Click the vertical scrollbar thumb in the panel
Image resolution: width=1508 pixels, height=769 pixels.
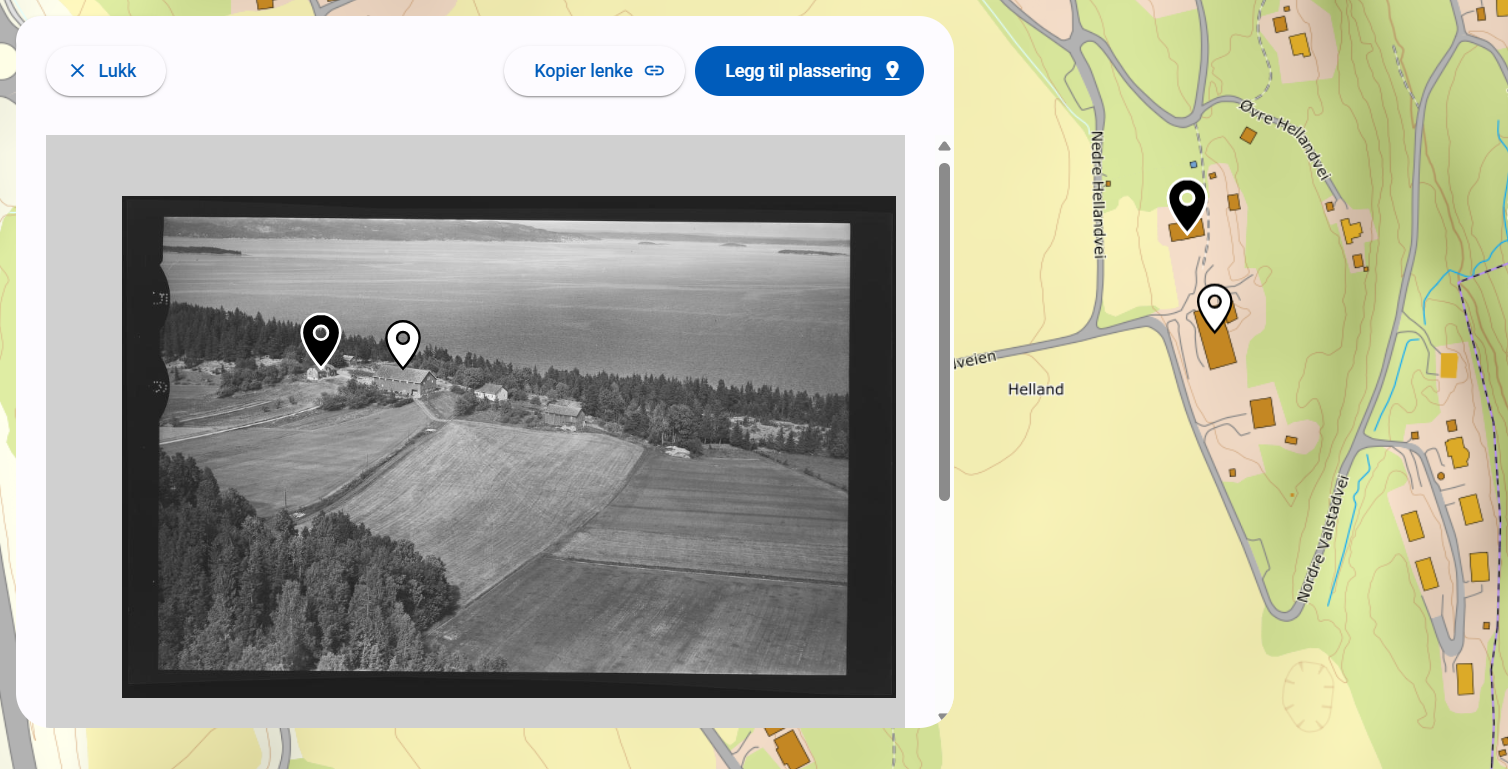coord(944,330)
